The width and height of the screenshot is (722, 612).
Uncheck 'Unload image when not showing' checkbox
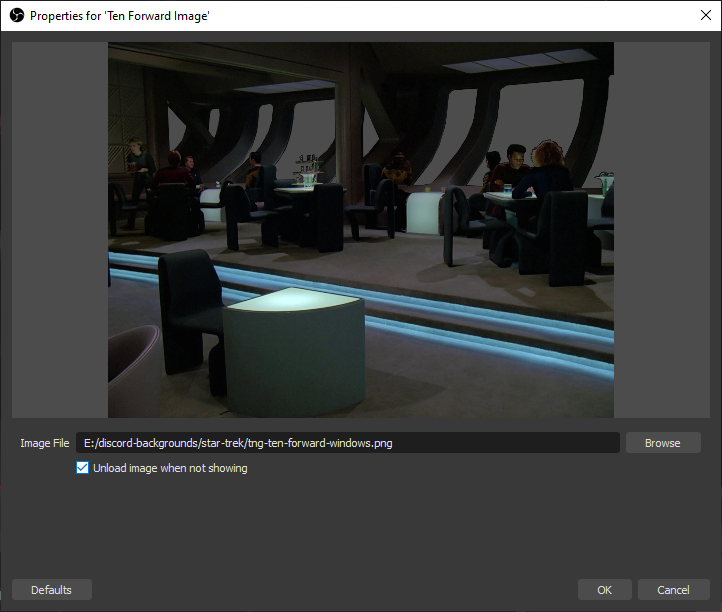point(82,468)
